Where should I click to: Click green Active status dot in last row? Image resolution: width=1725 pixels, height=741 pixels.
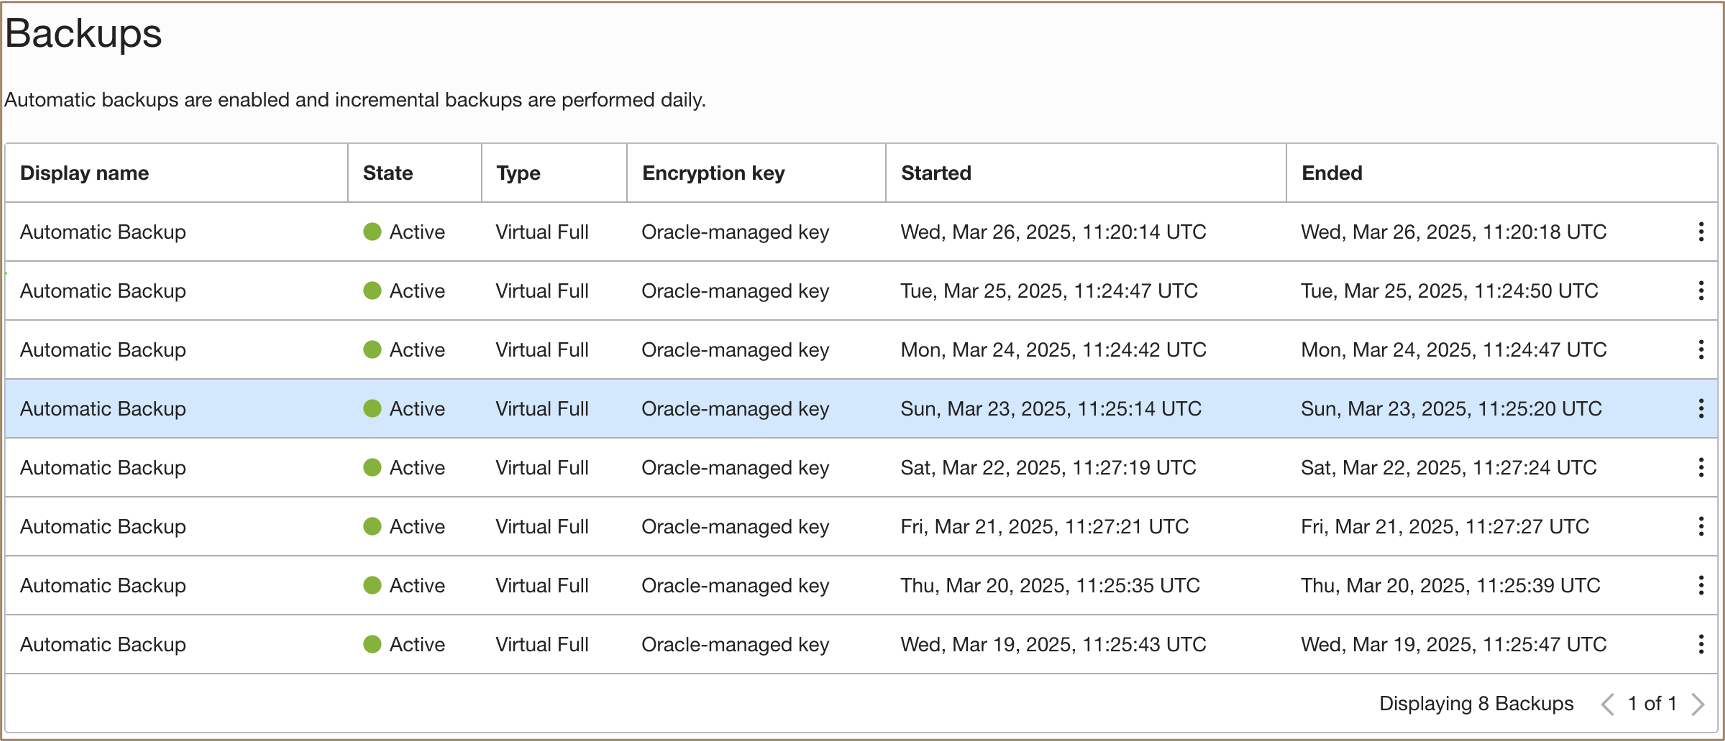click(x=372, y=645)
